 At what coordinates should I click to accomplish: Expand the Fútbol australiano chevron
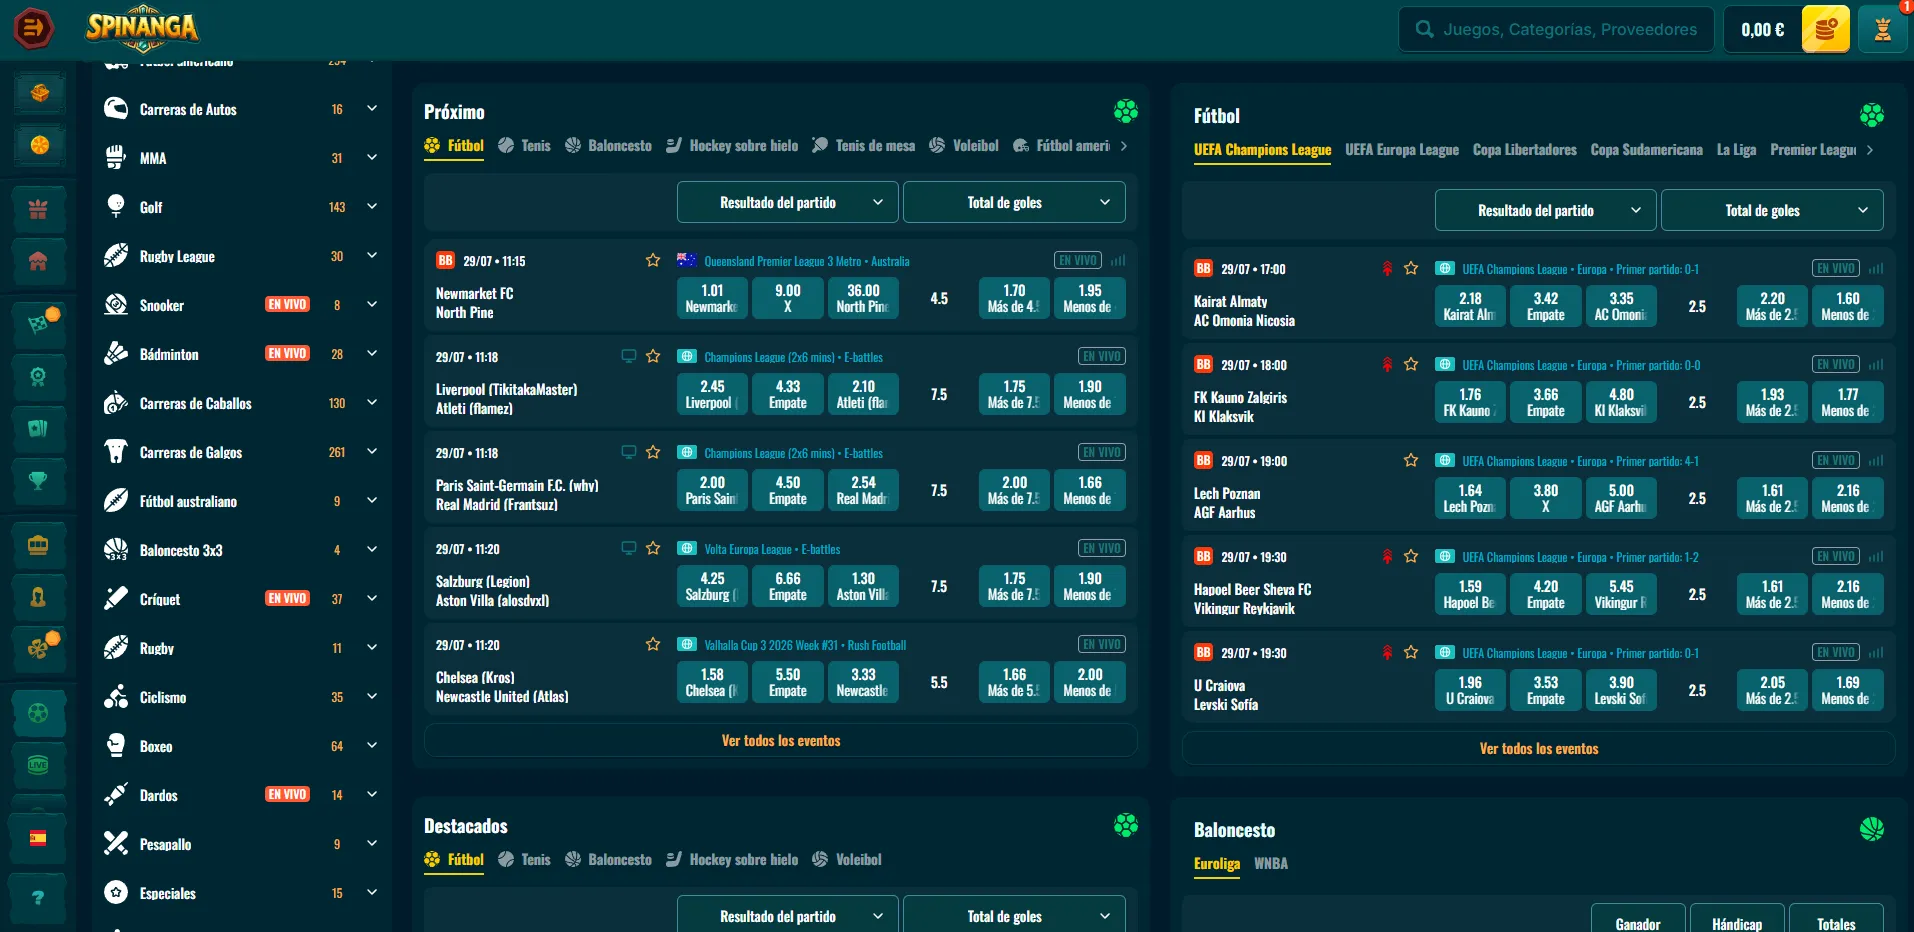372,500
